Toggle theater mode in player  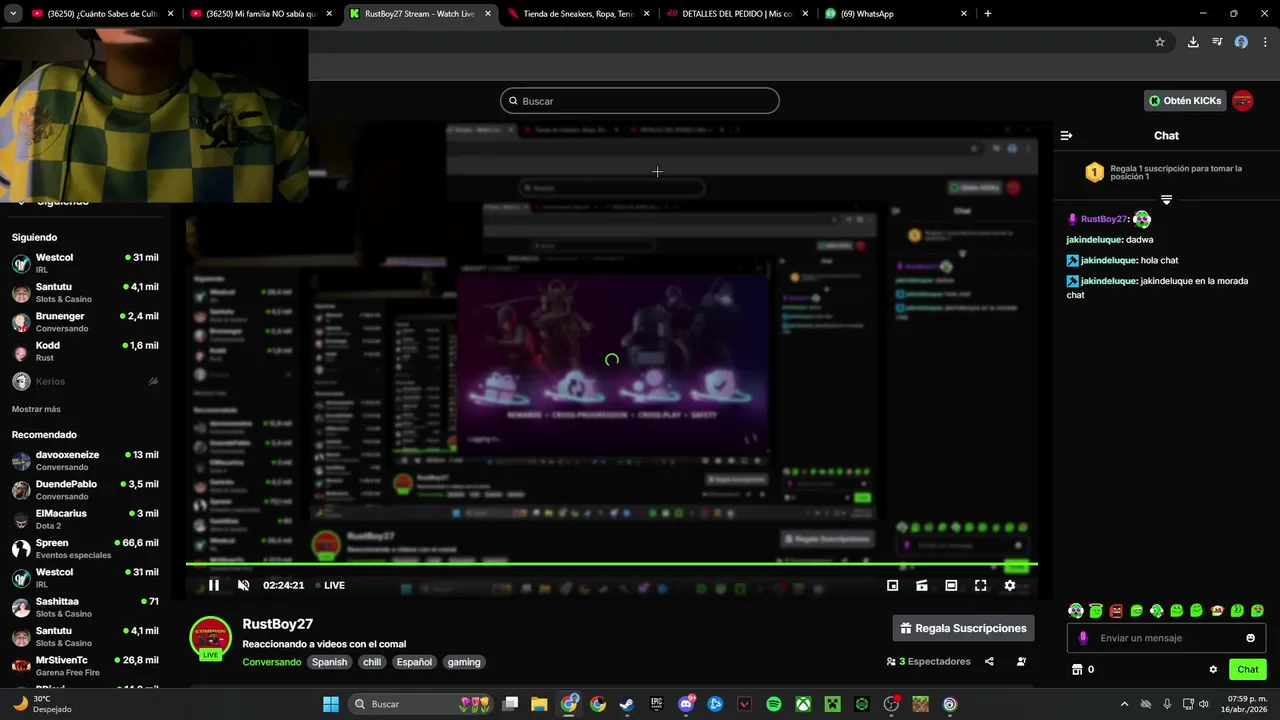(x=951, y=585)
